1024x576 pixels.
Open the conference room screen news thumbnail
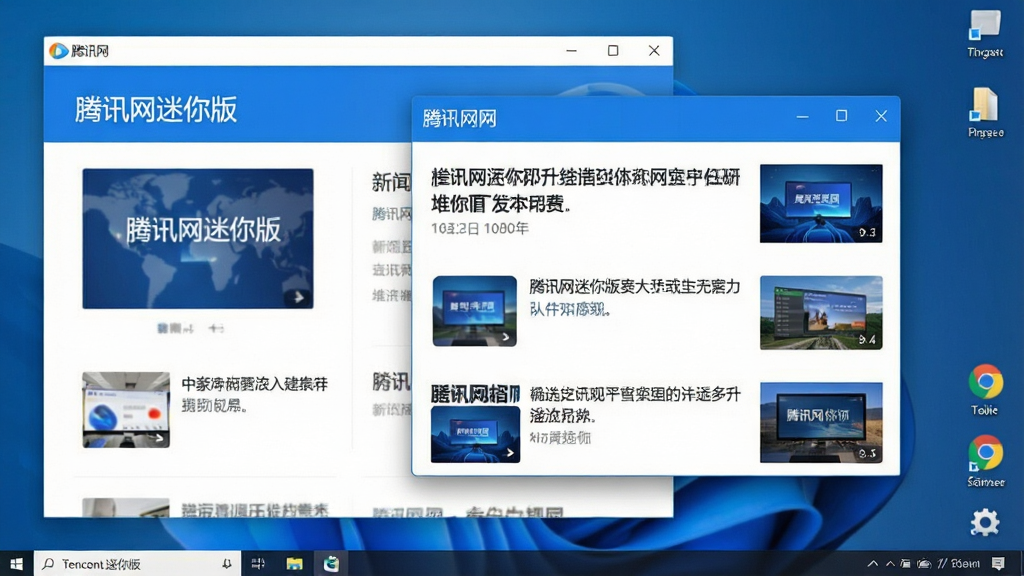pos(126,409)
